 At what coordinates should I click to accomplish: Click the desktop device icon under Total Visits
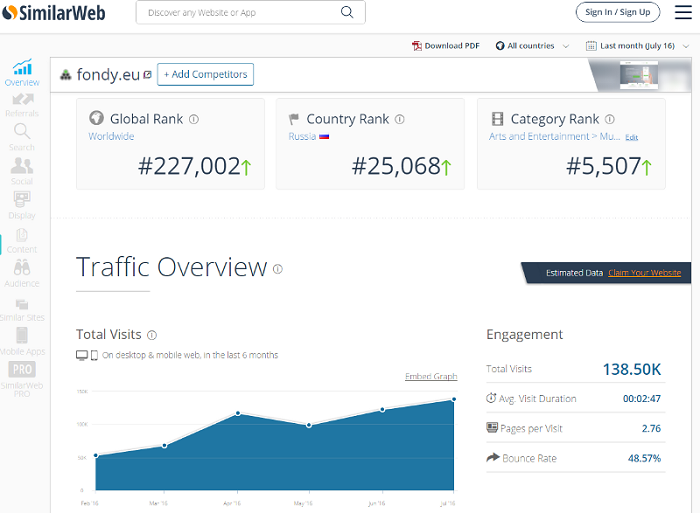82,355
